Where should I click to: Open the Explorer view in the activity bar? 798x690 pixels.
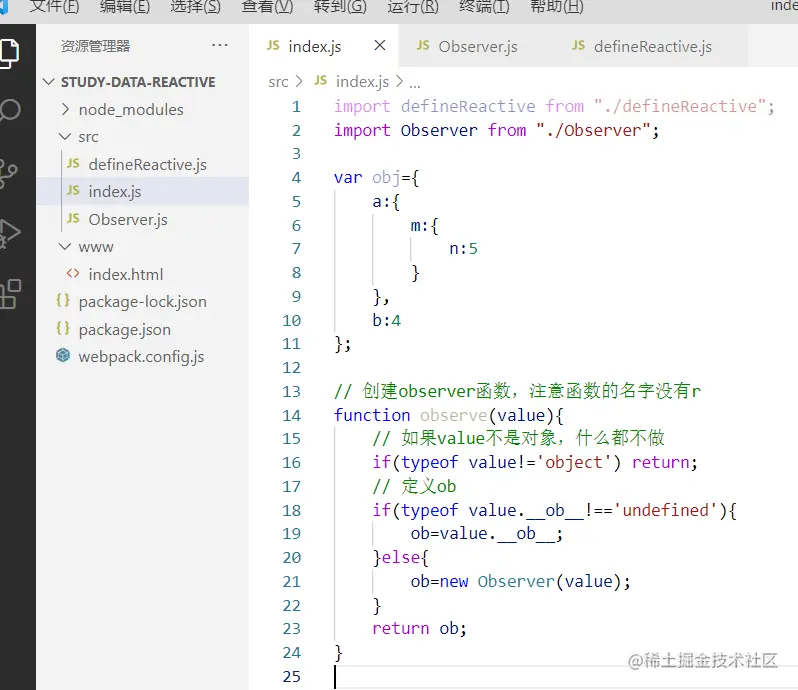coord(10,53)
